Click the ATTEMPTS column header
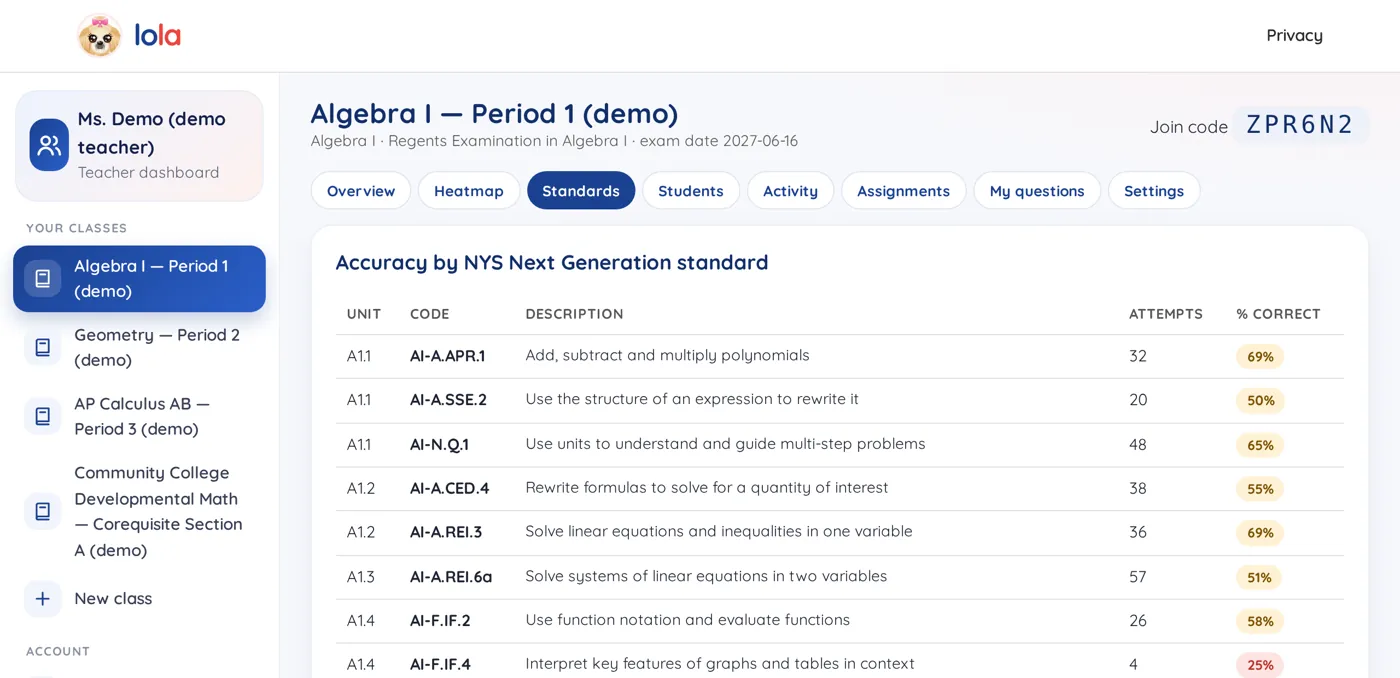The height and width of the screenshot is (678, 1400). [x=1166, y=314]
